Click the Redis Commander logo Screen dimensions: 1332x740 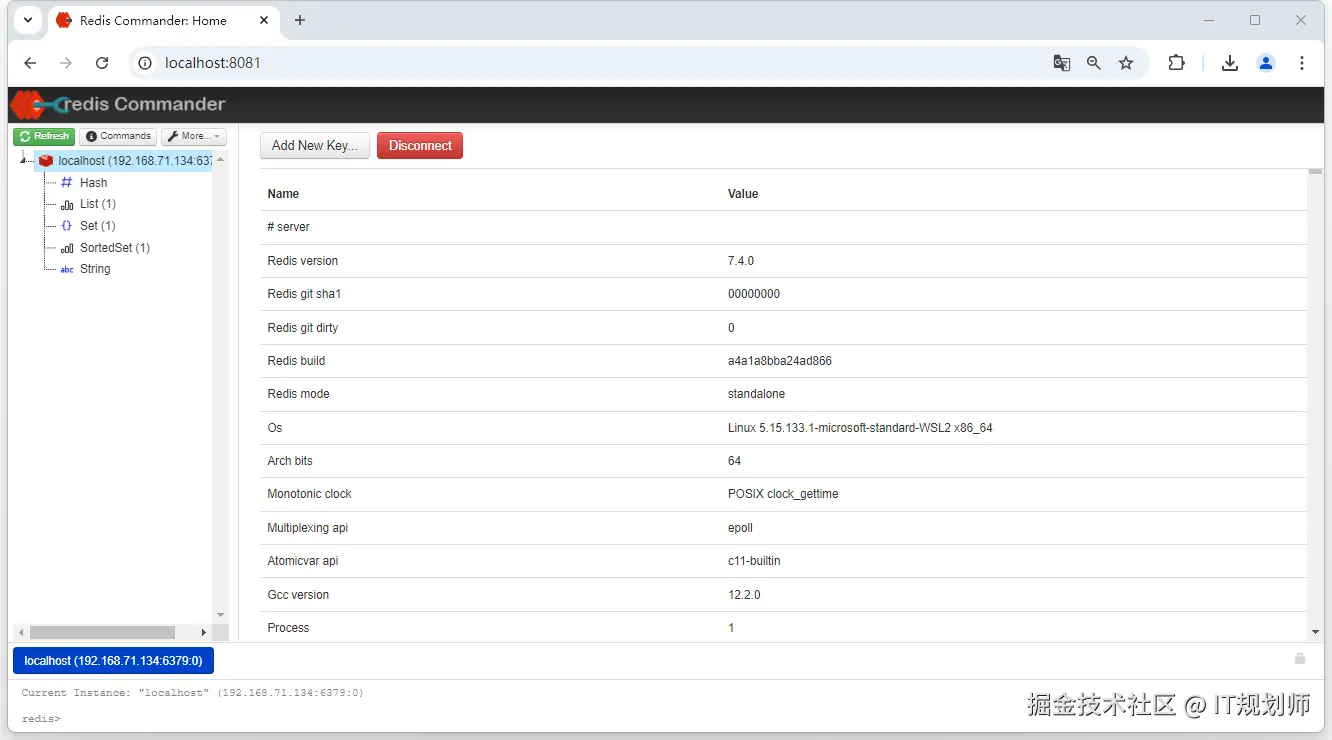click(118, 104)
